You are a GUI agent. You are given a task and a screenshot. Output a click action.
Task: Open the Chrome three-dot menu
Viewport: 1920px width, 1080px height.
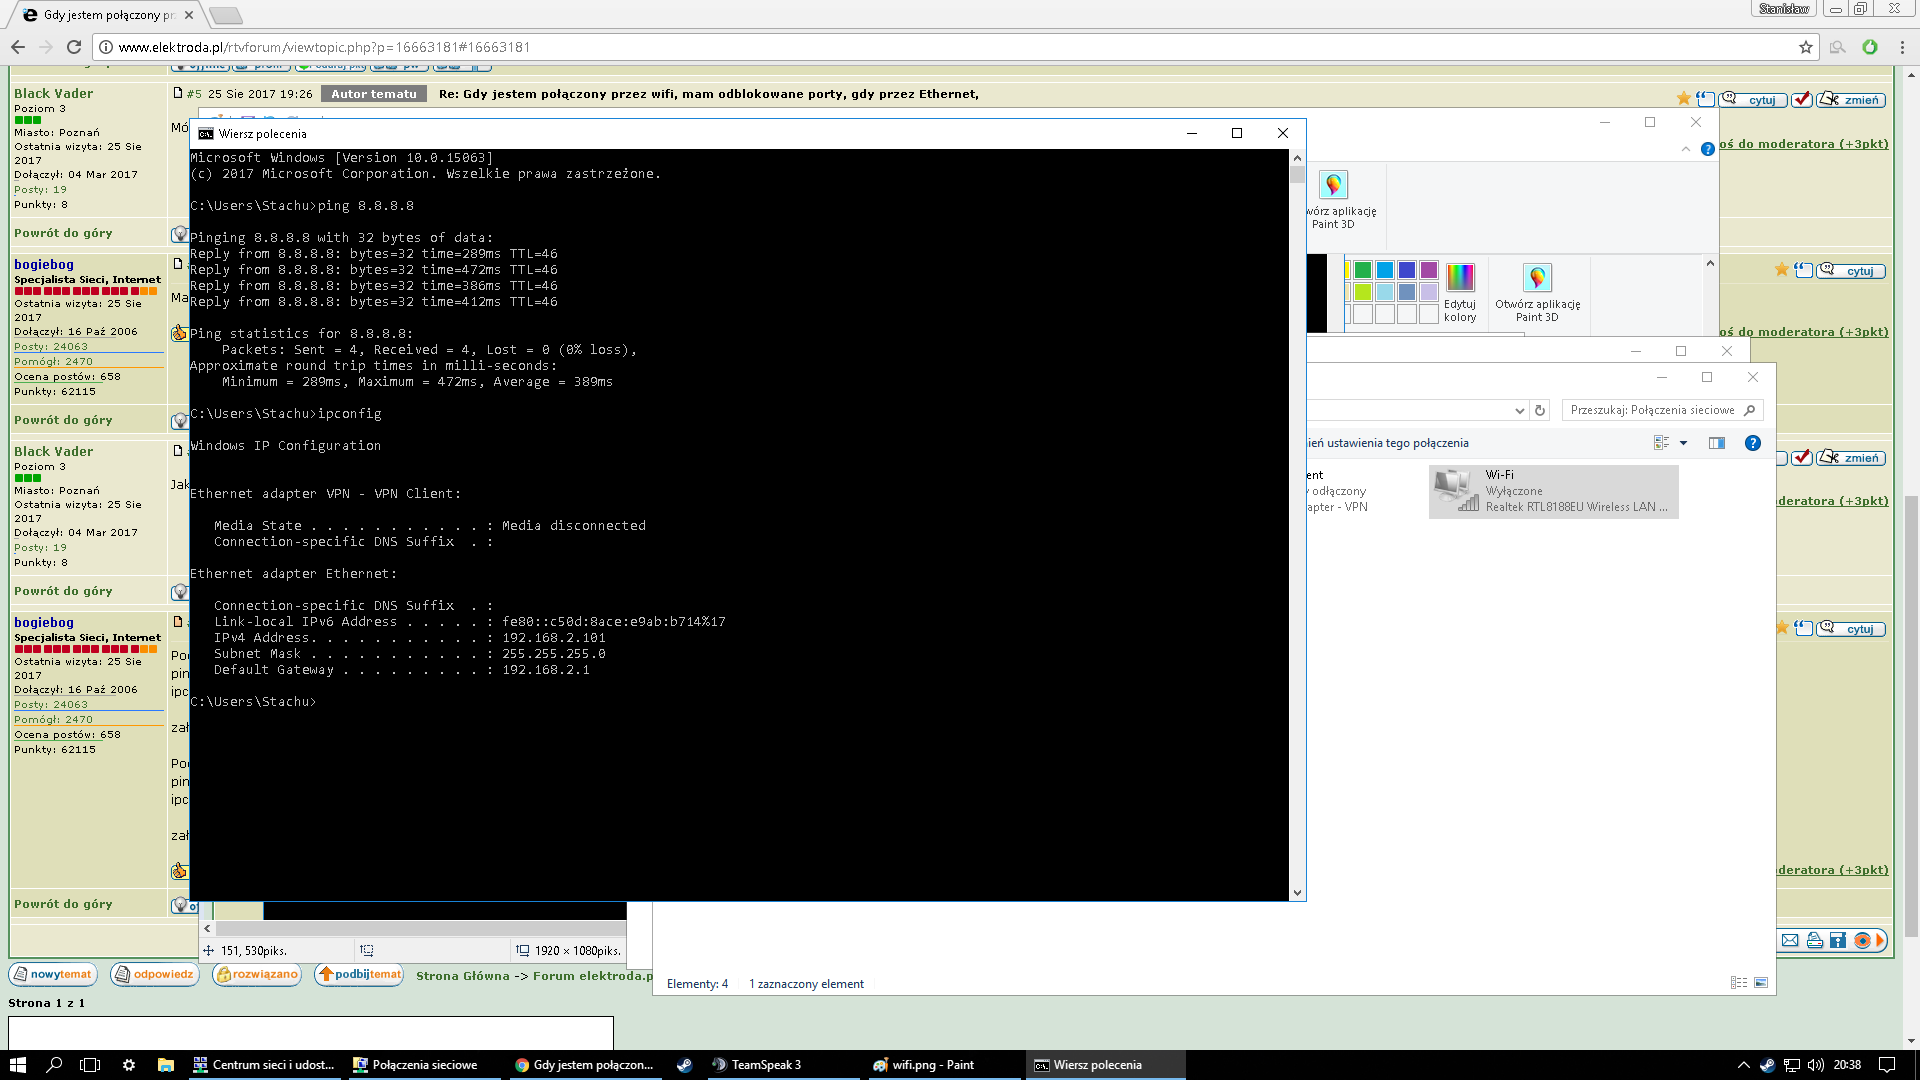tap(1902, 47)
